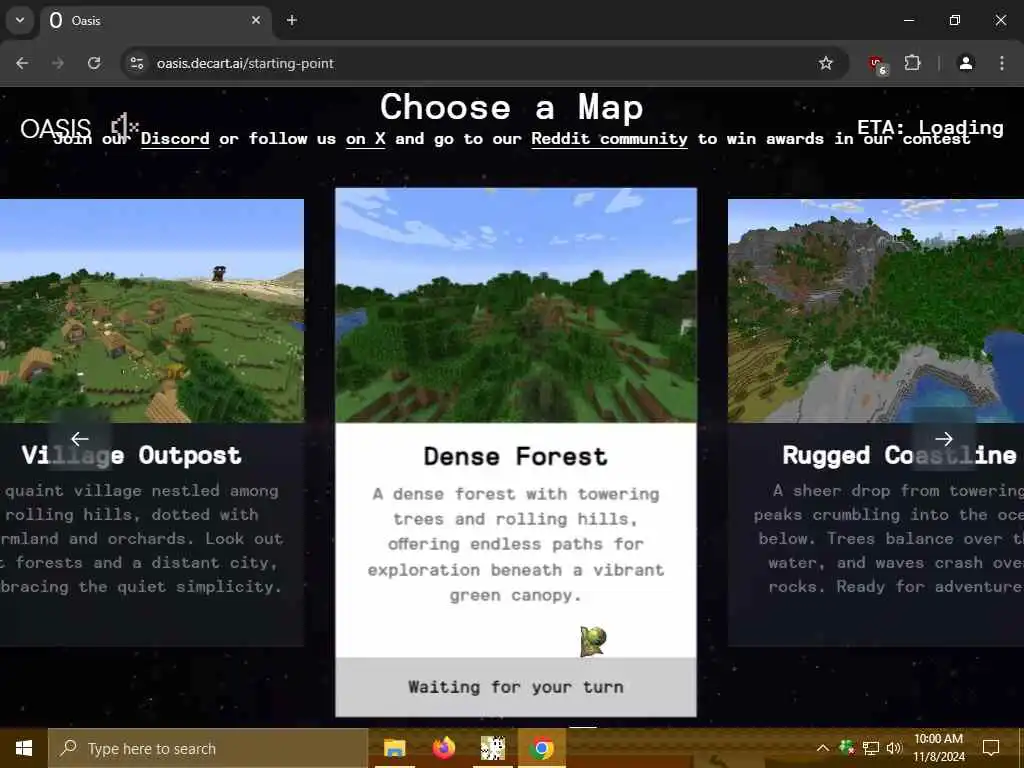Show next map with right arrow
1024x768 pixels.
[x=944, y=439]
